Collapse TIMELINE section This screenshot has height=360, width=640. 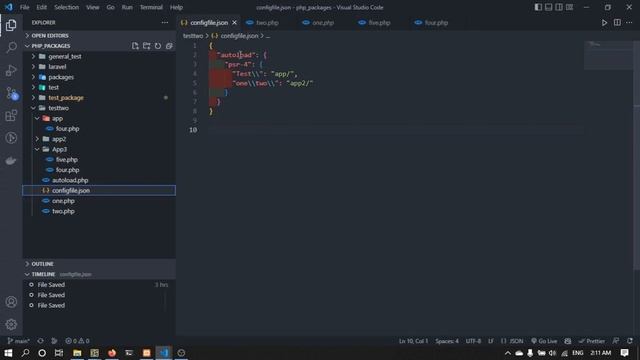pyautogui.click(x=99, y=274)
